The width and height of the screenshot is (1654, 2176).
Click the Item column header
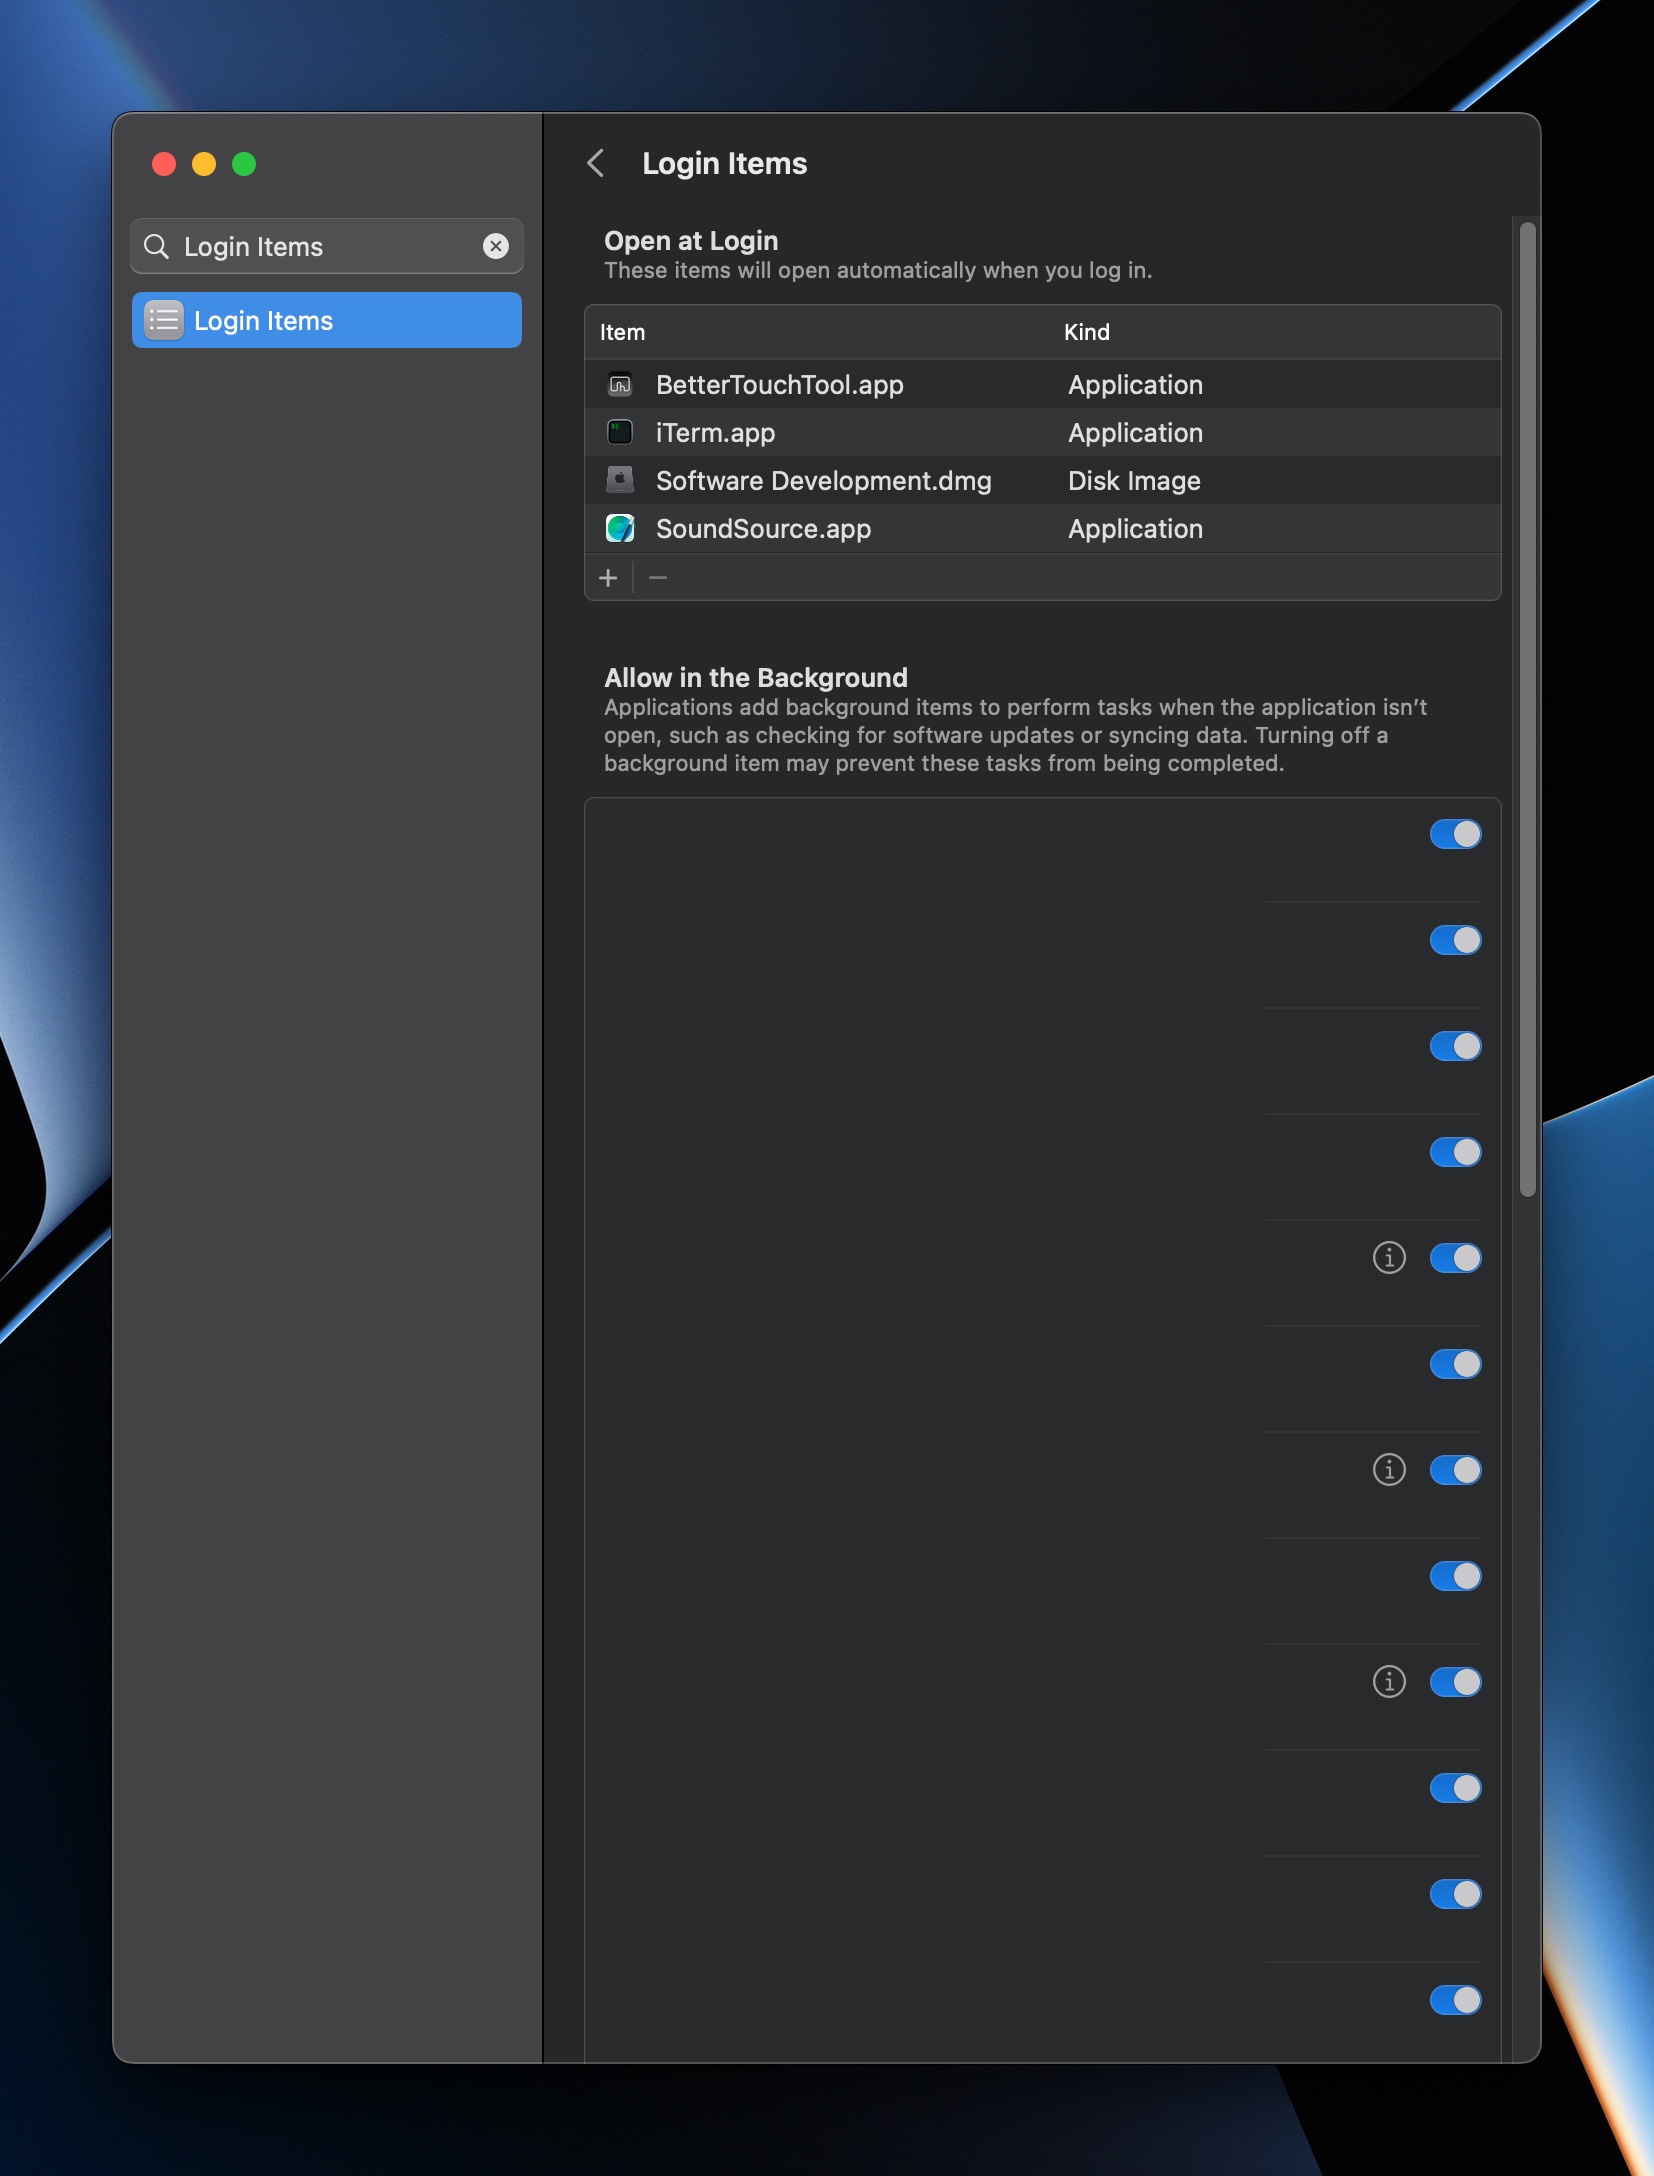point(622,332)
